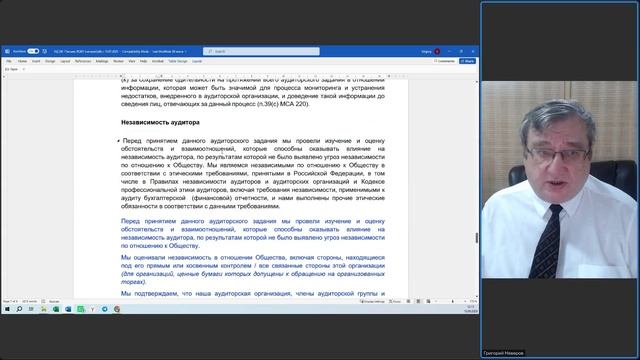Switch to the Review tab

[118, 61]
